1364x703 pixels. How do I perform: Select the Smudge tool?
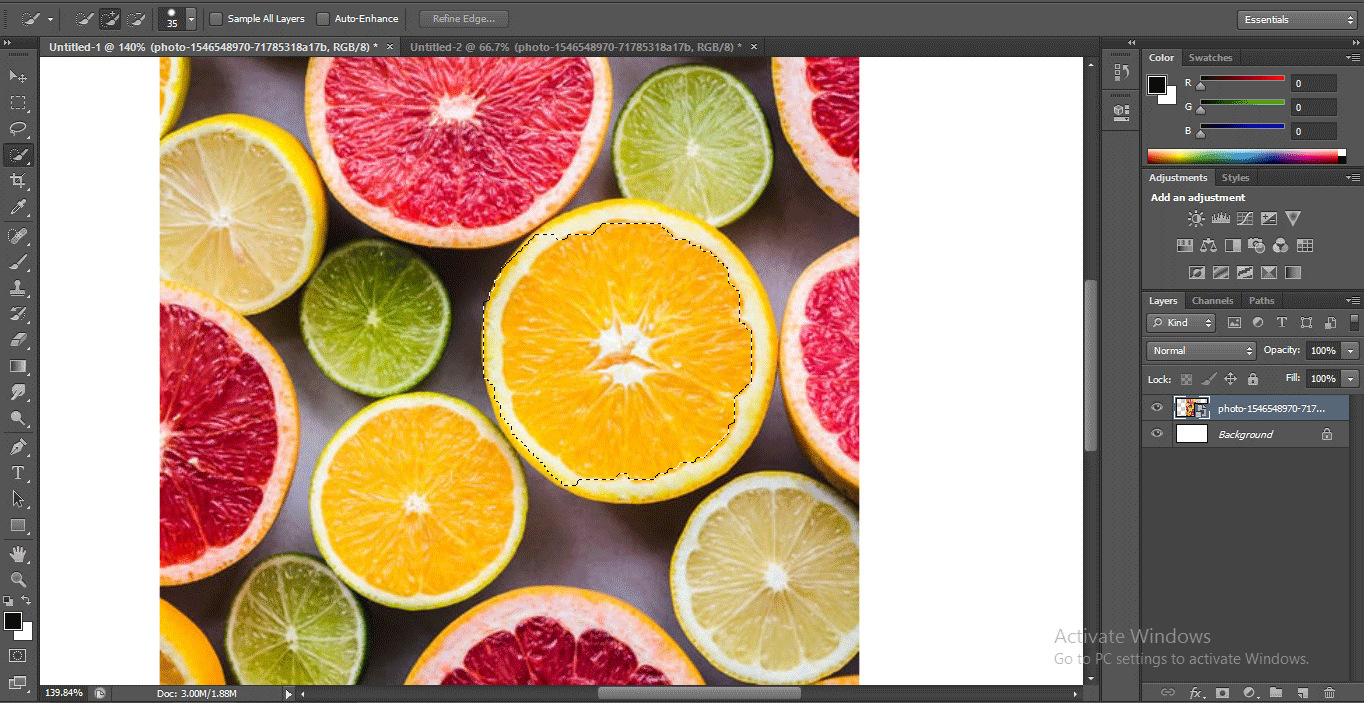[x=18, y=393]
